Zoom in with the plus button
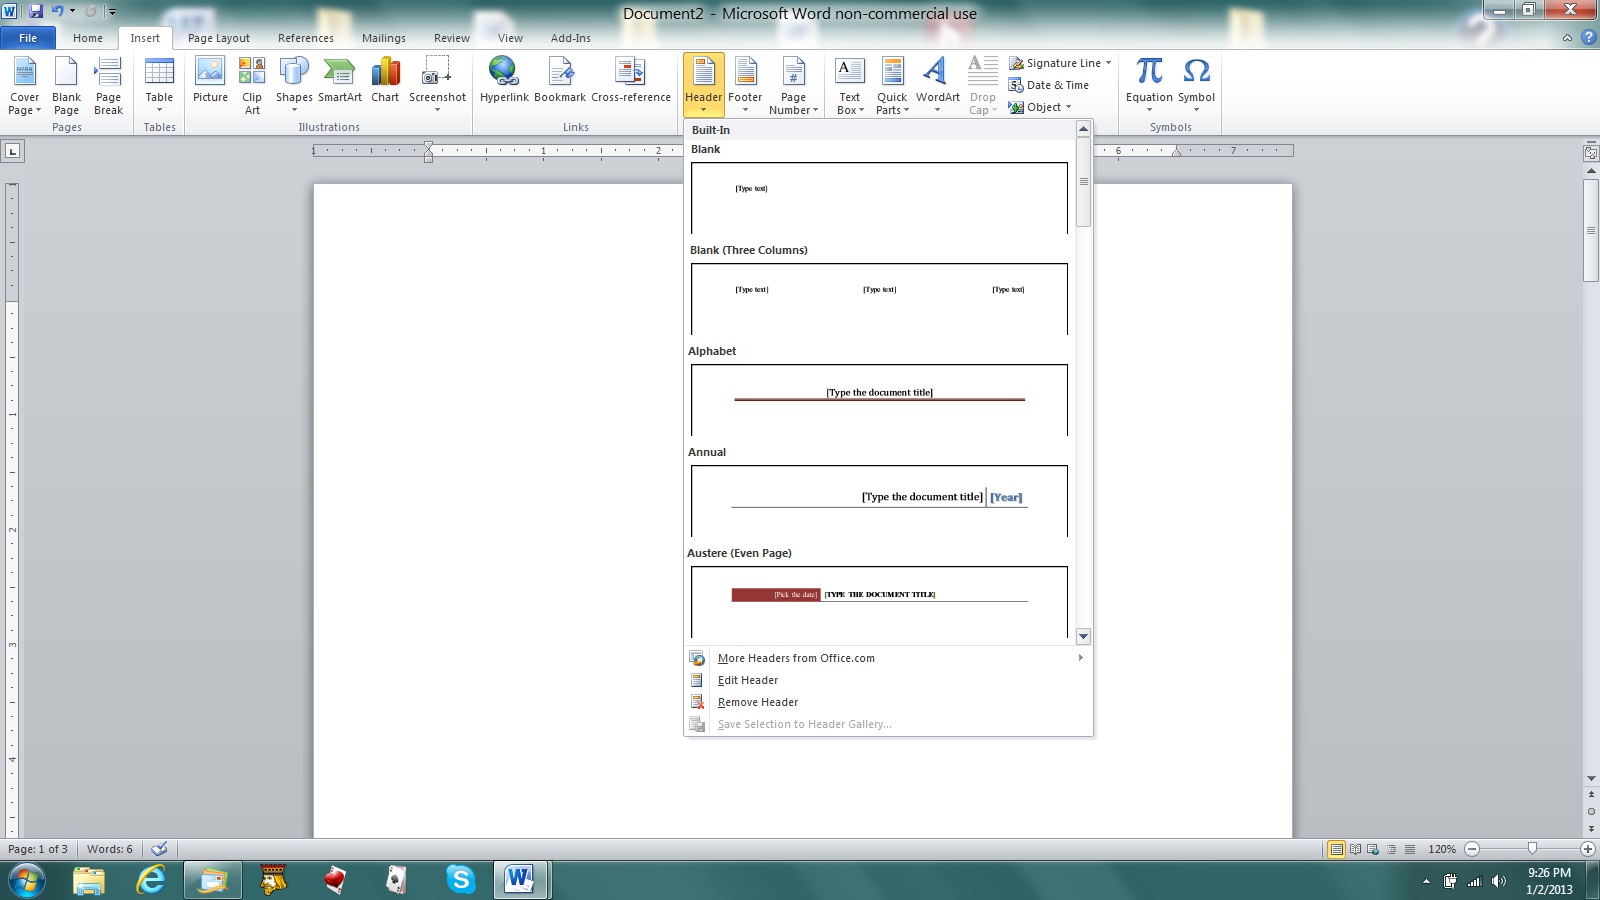The image size is (1600, 900). point(1587,849)
